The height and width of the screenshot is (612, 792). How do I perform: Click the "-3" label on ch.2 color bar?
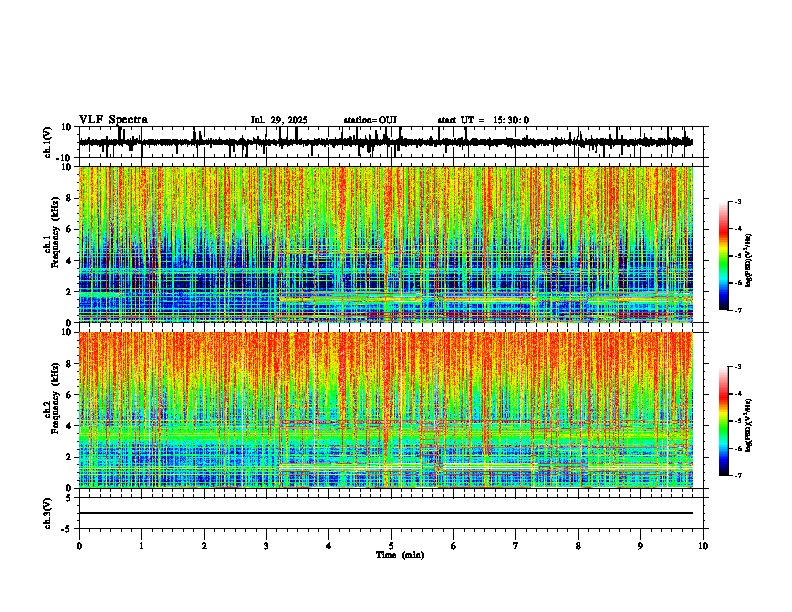point(737,367)
